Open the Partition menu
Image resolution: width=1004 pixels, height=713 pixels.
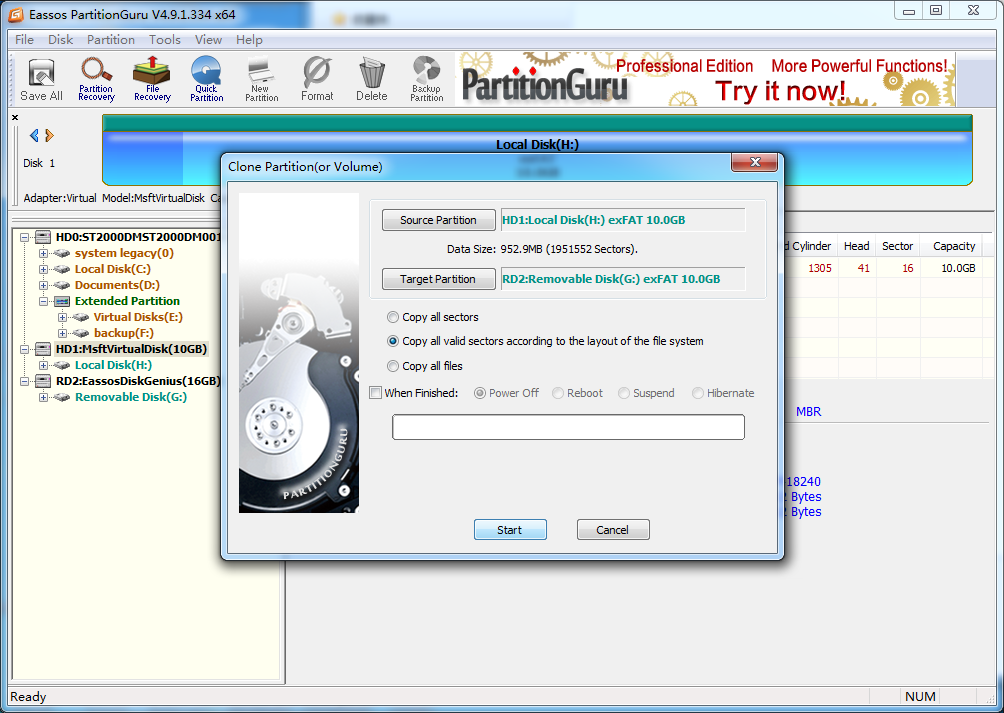[111, 40]
